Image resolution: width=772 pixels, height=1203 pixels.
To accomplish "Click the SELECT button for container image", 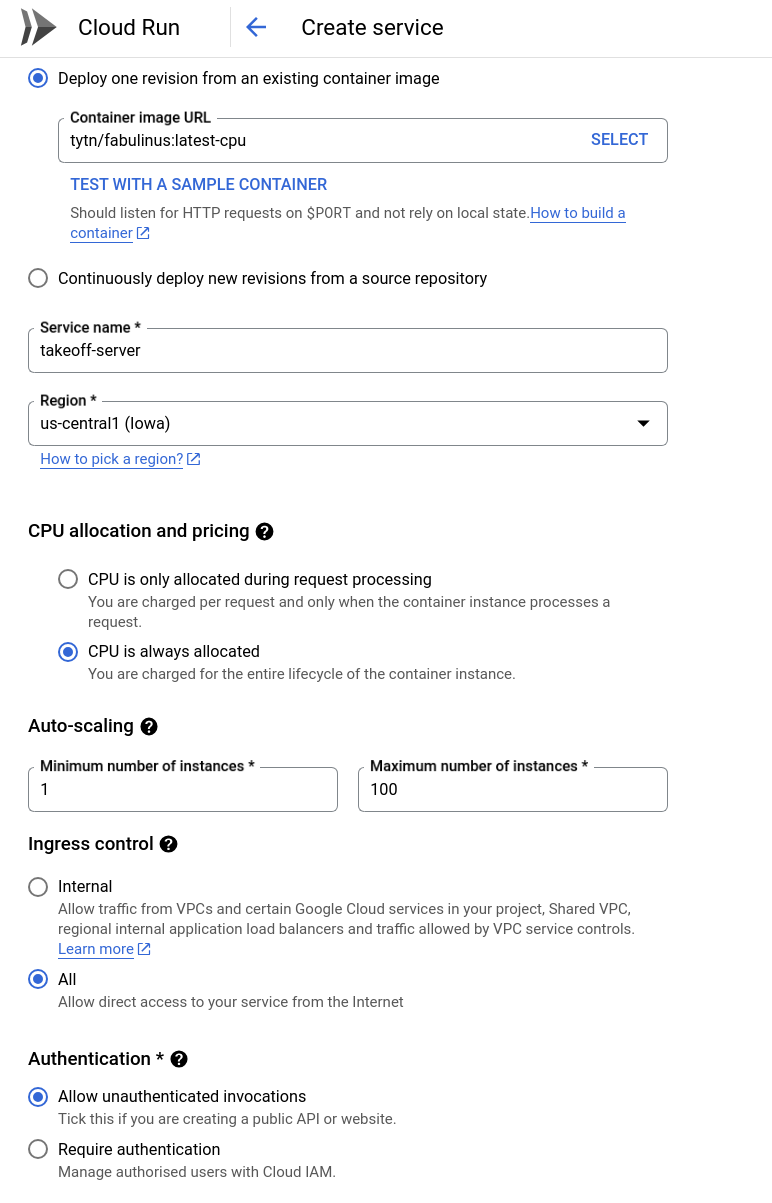I will pos(619,140).
